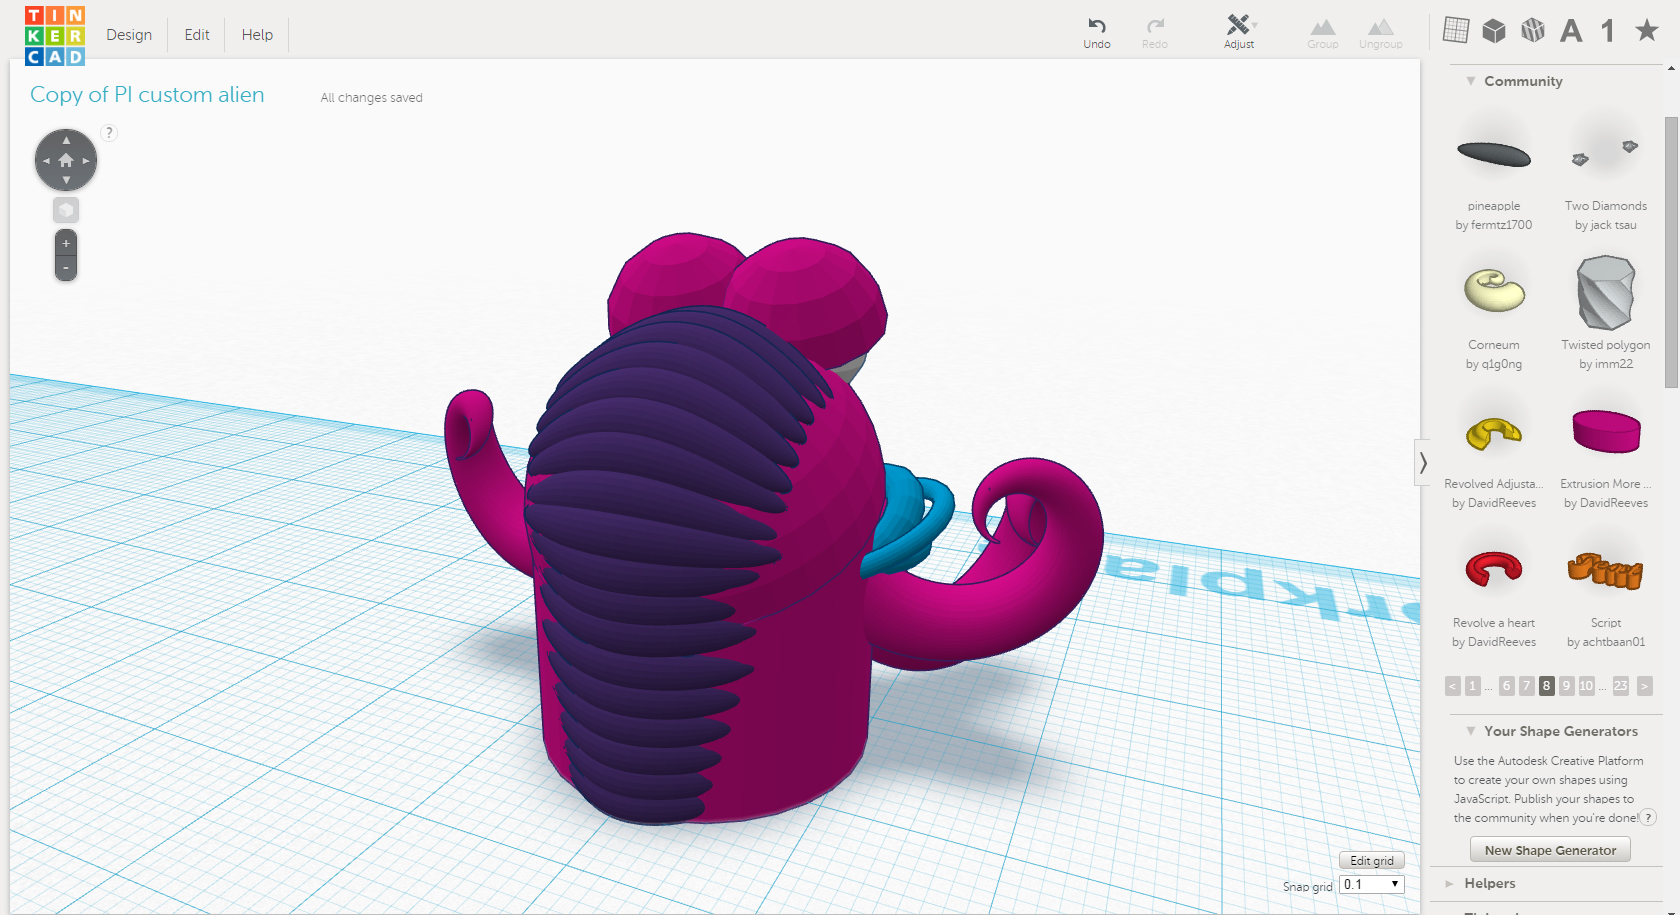Click the Tinkercad logo
This screenshot has height=915, width=1680.
click(x=55, y=36)
